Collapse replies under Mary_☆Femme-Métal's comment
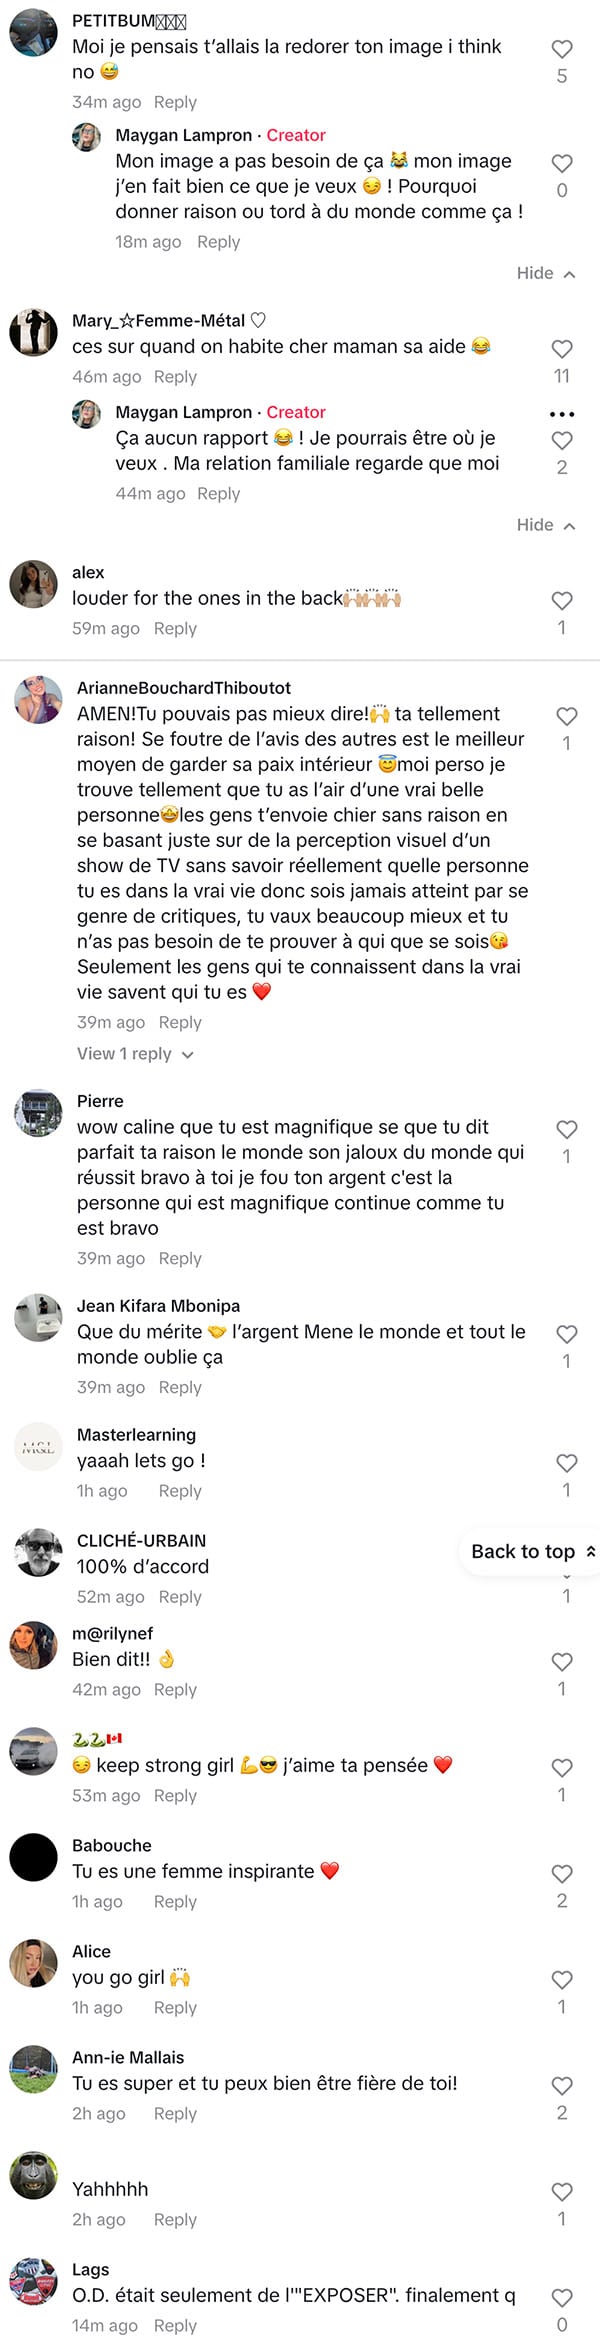The width and height of the screenshot is (600, 2344). (x=546, y=525)
